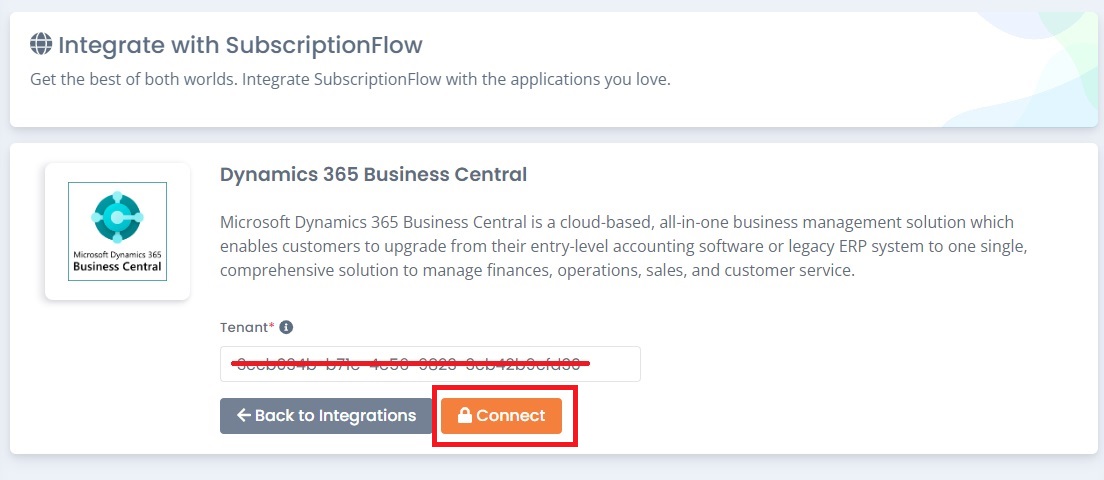Go back to Integrations

pyautogui.click(x=326, y=416)
